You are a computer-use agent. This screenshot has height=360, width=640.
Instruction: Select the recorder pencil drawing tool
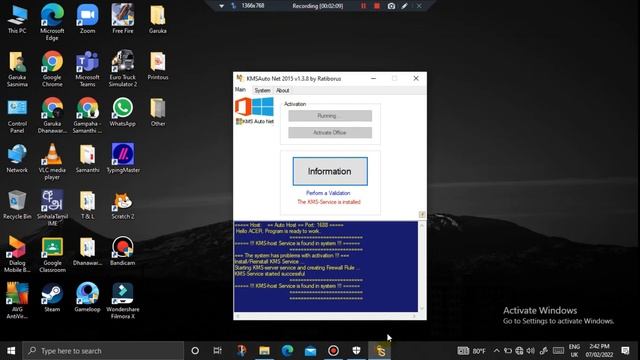(x=404, y=6)
